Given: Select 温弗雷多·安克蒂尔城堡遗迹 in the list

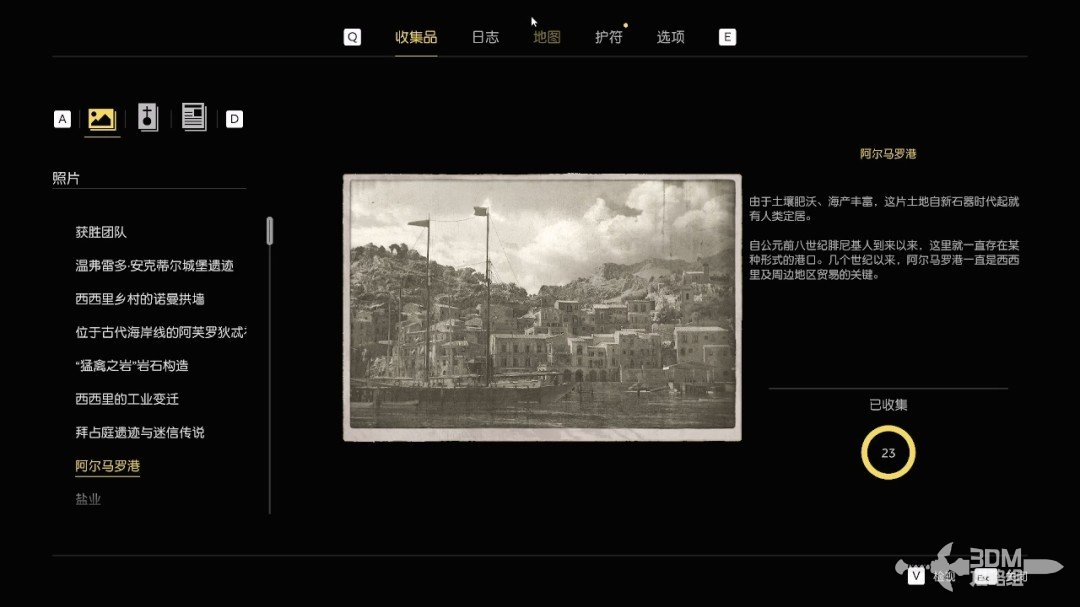Looking at the screenshot, I should click(154, 266).
